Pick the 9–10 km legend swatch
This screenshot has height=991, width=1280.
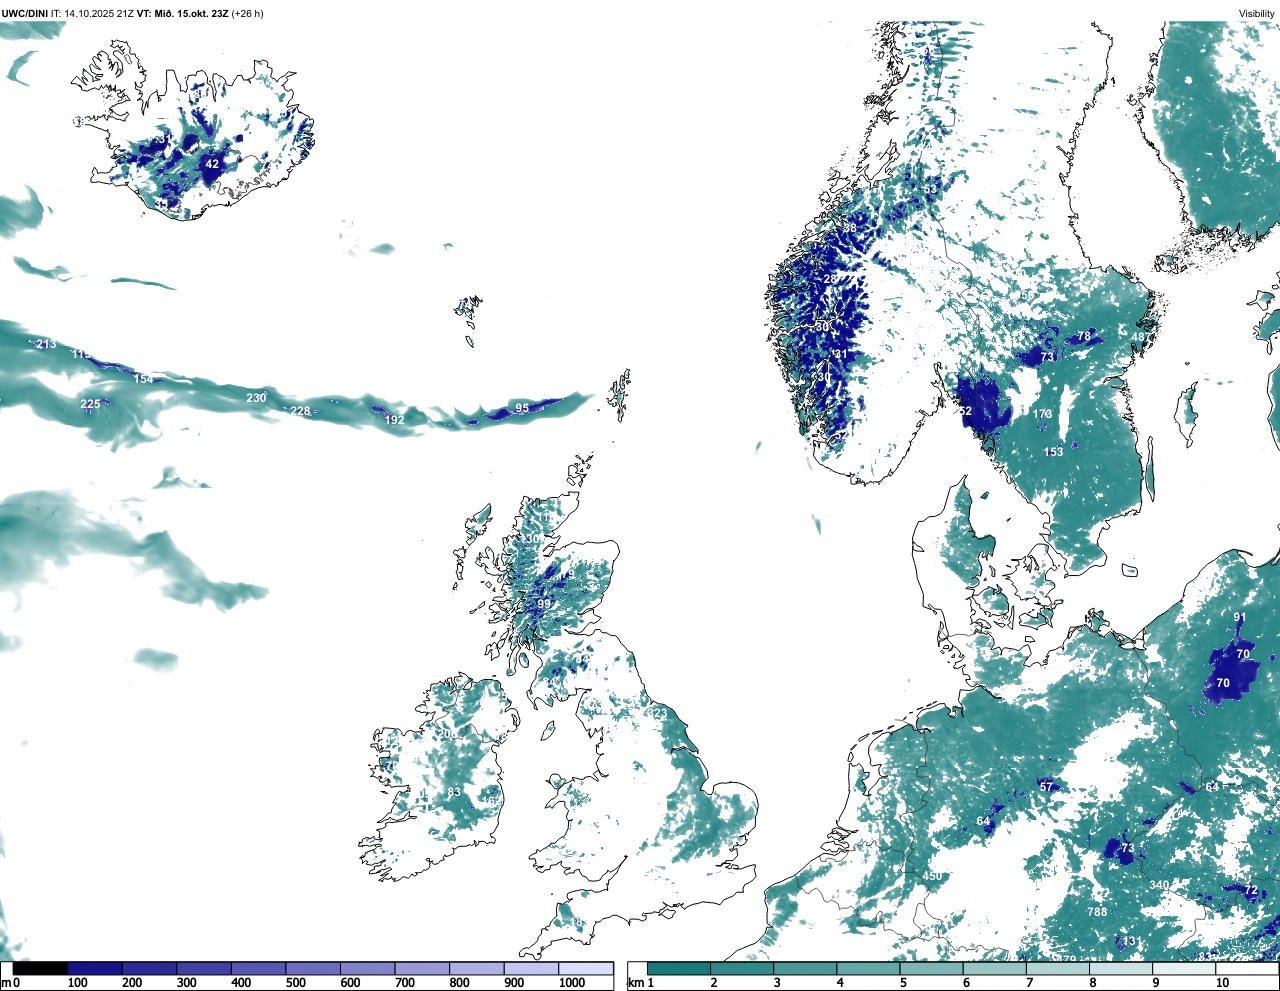coord(1183,969)
